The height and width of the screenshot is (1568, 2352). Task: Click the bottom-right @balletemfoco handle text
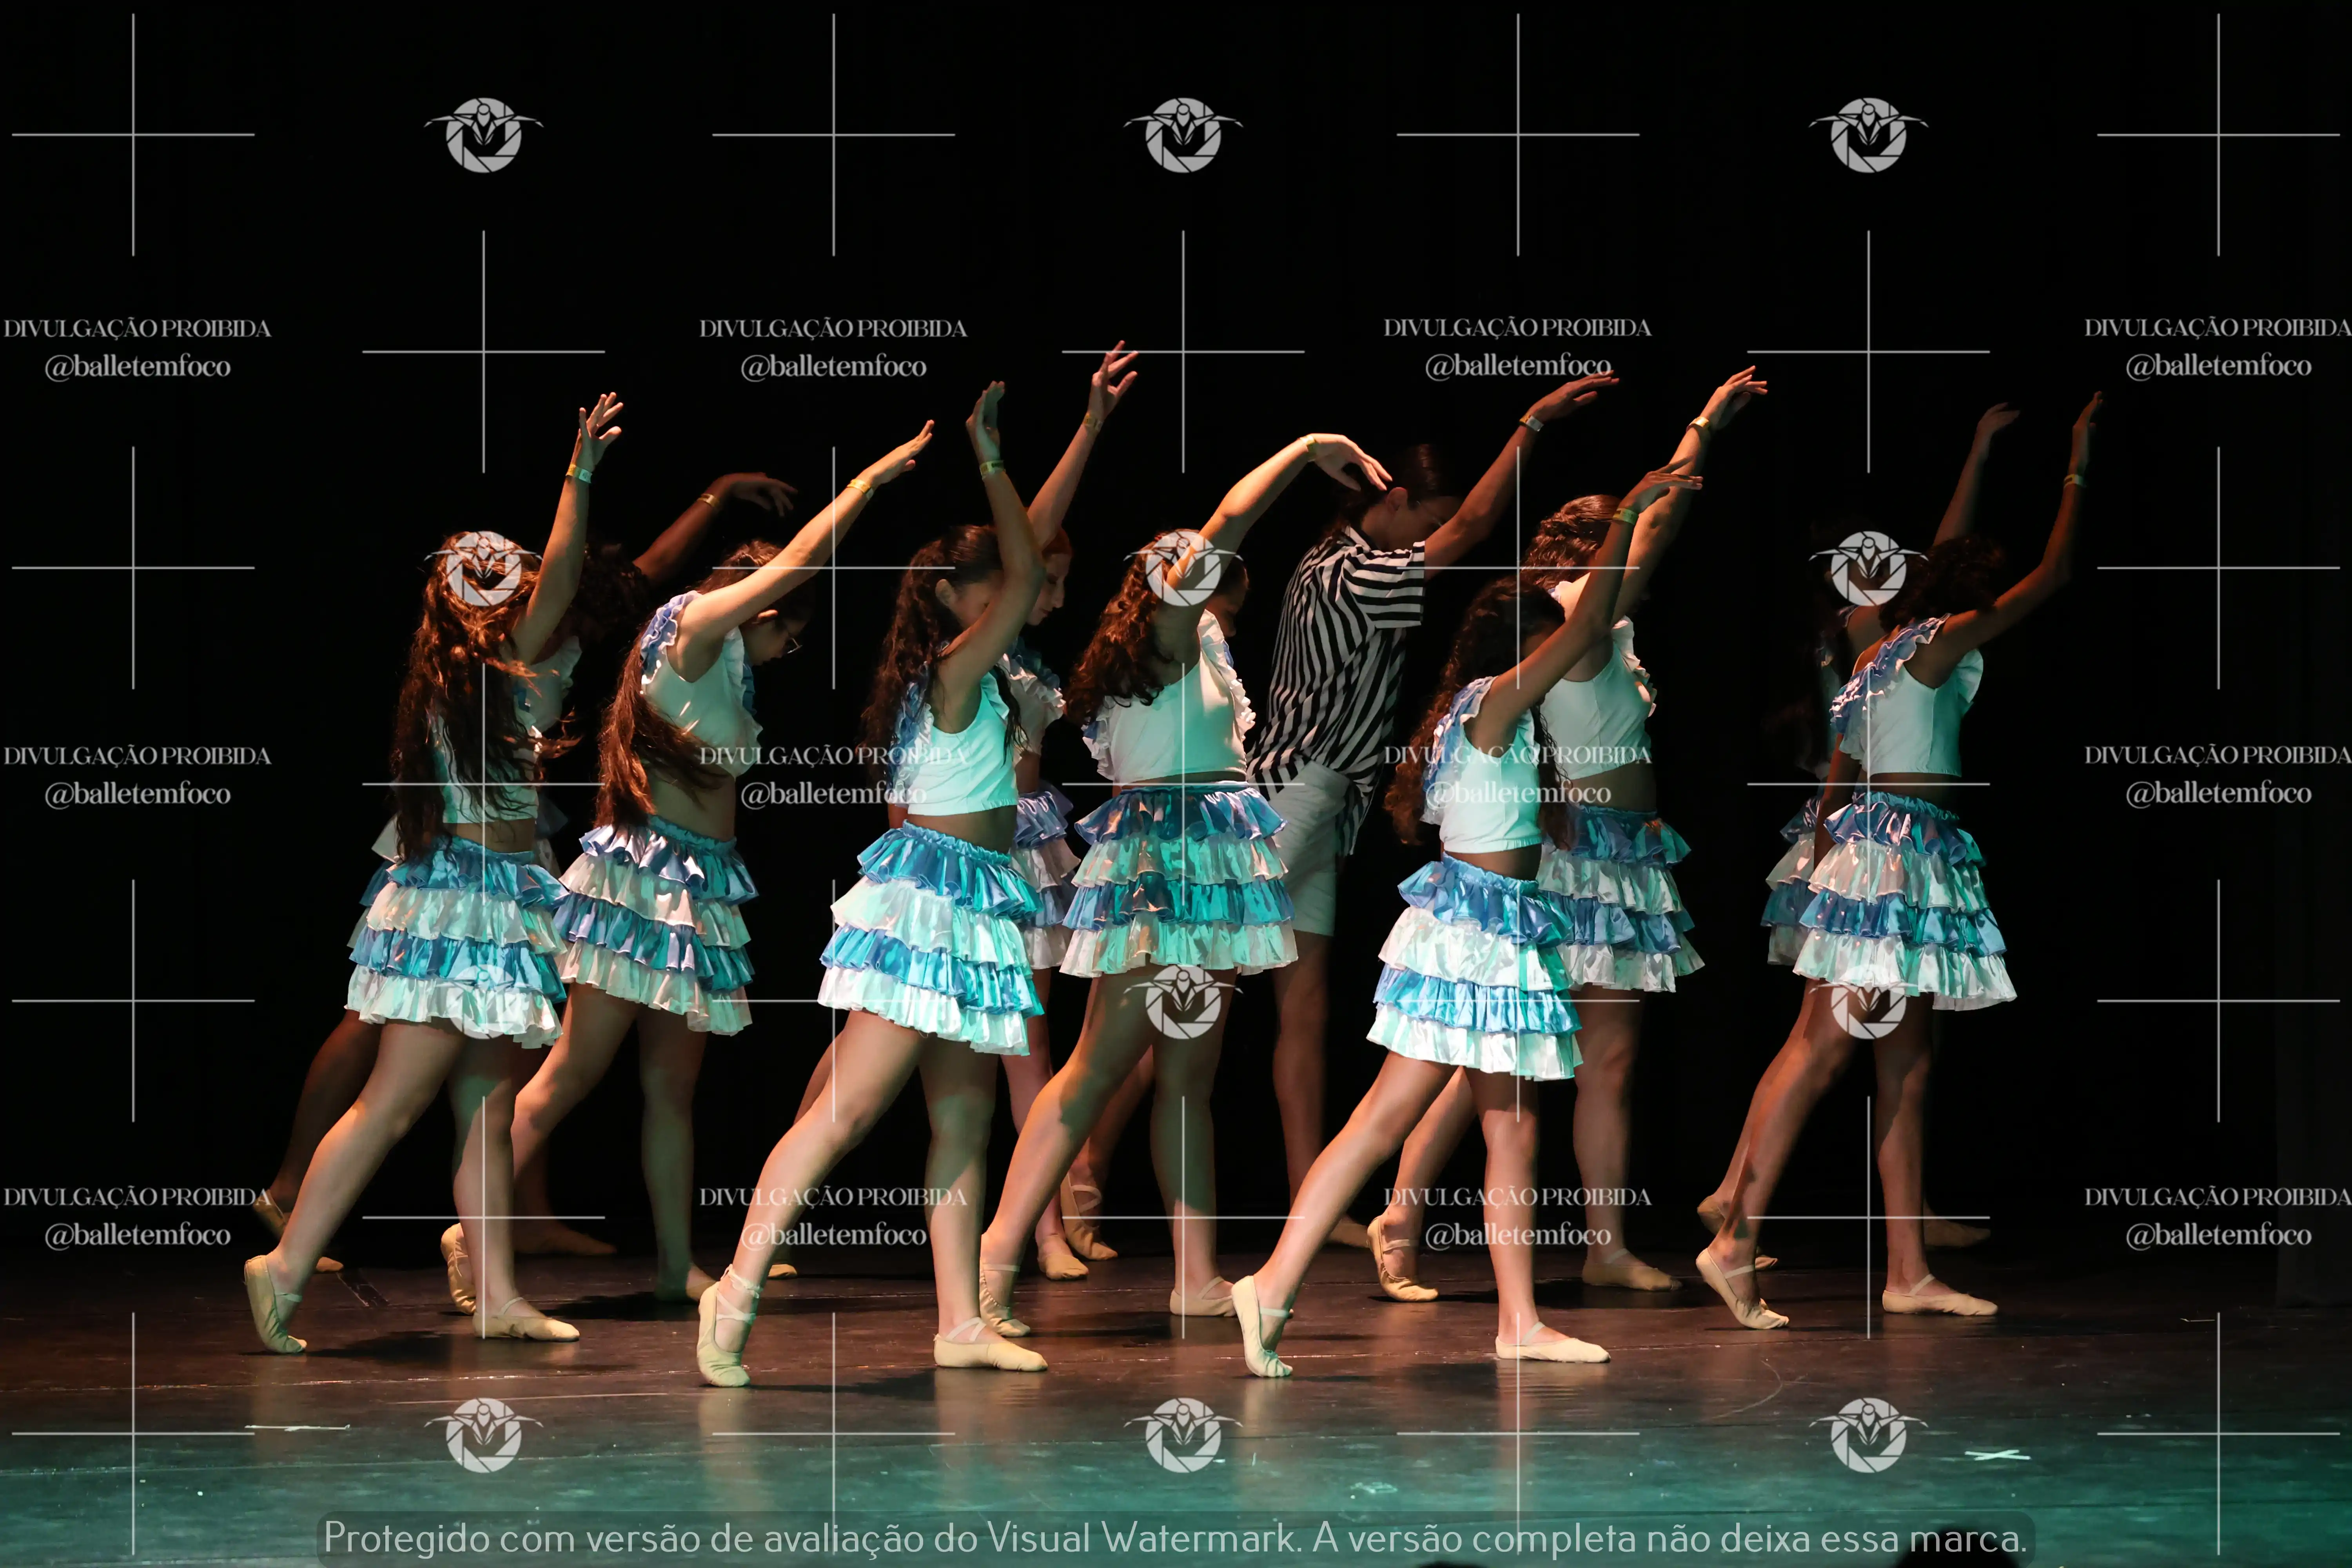[x=2218, y=1235]
